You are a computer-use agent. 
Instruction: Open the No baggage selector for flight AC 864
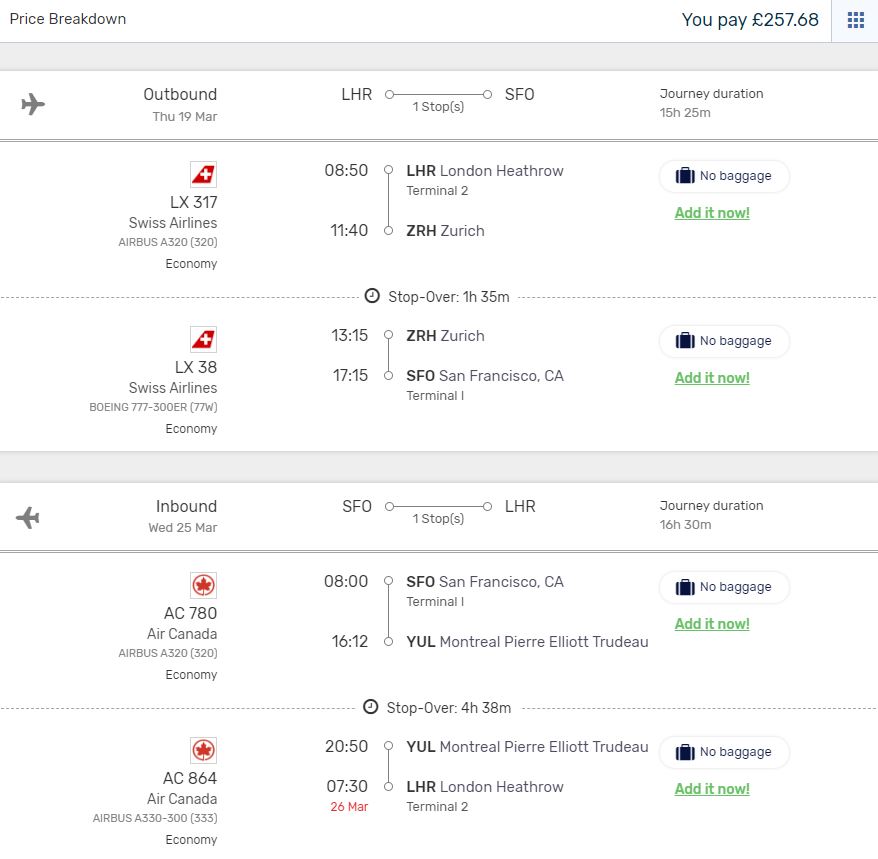pos(725,752)
